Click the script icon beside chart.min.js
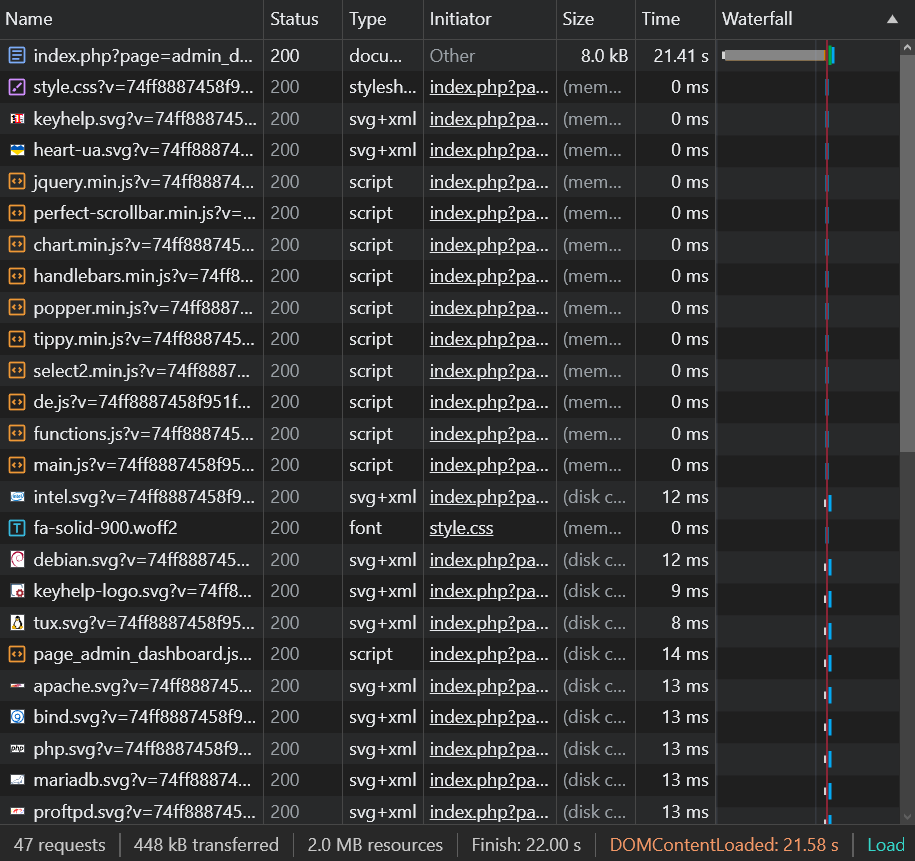Viewport: 915px width, 861px height. click(17, 245)
